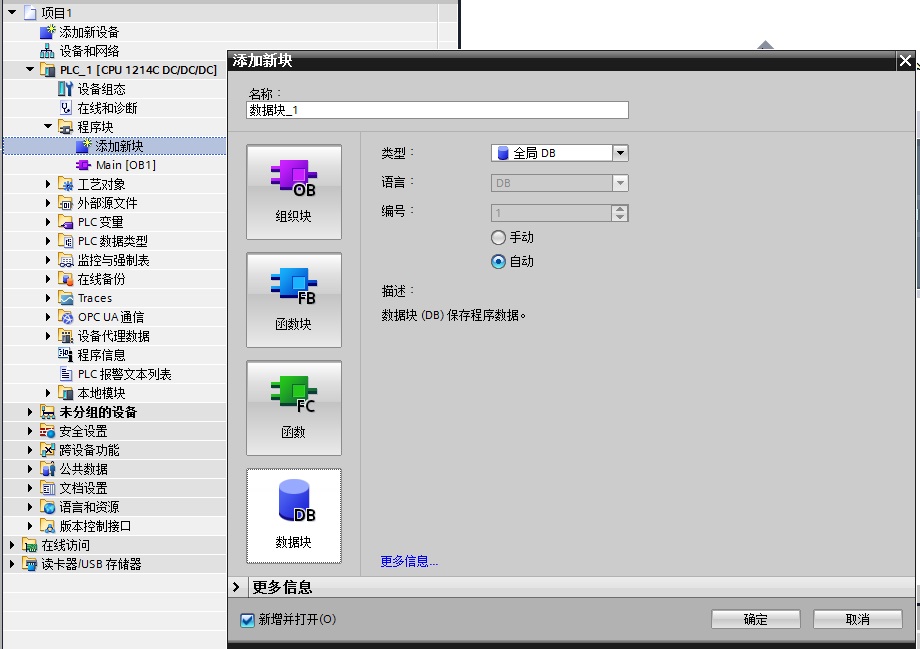Open the 类型 全局 DB dropdown
This screenshot has width=920, height=649.
pyautogui.click(x=560, y=153)
